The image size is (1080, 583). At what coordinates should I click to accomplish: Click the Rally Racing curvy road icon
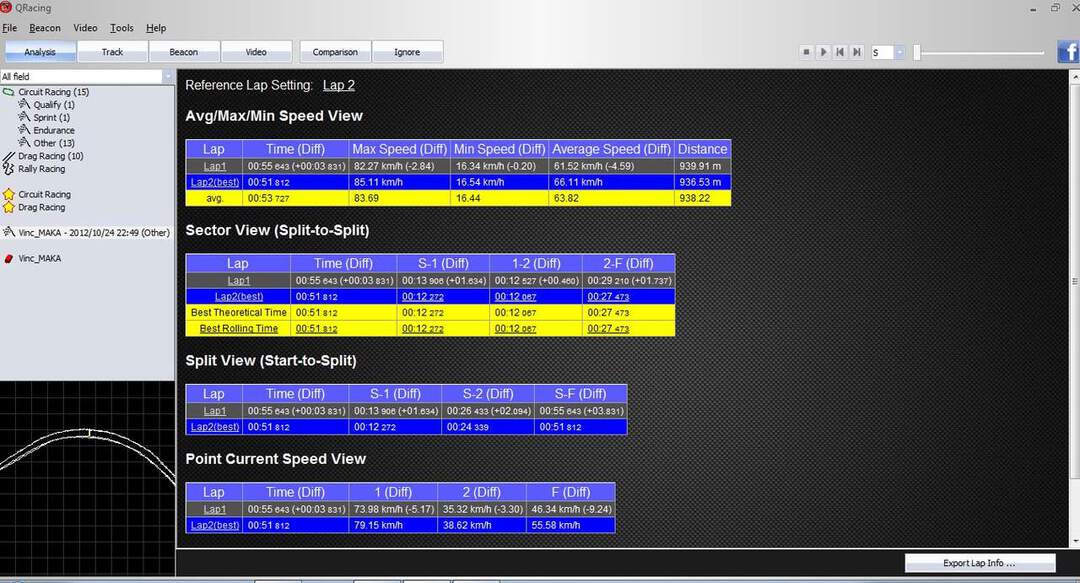click(x=9, y=169)
